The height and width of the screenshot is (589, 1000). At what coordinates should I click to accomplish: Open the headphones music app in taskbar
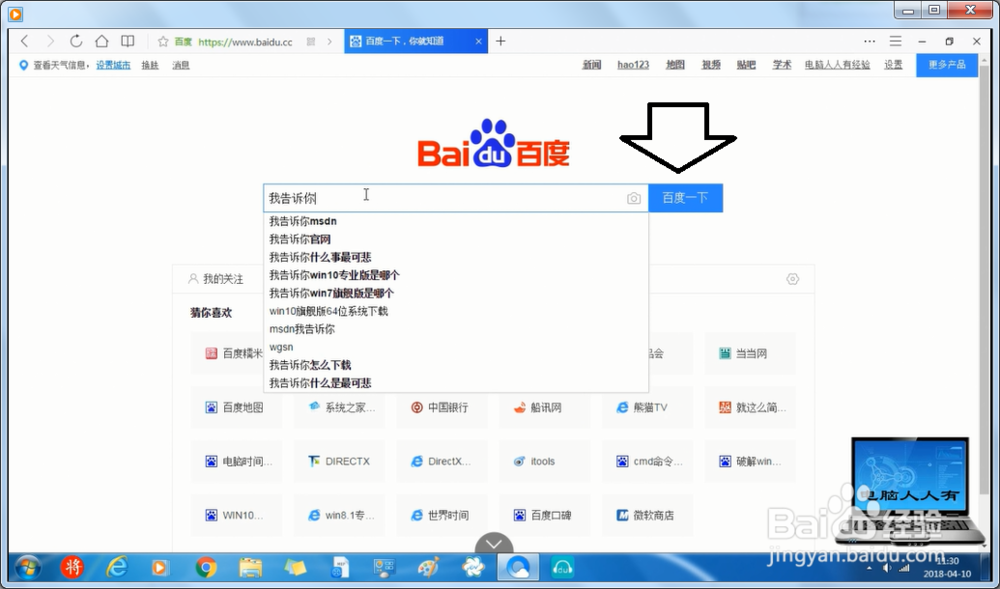(x=562, y=567)
